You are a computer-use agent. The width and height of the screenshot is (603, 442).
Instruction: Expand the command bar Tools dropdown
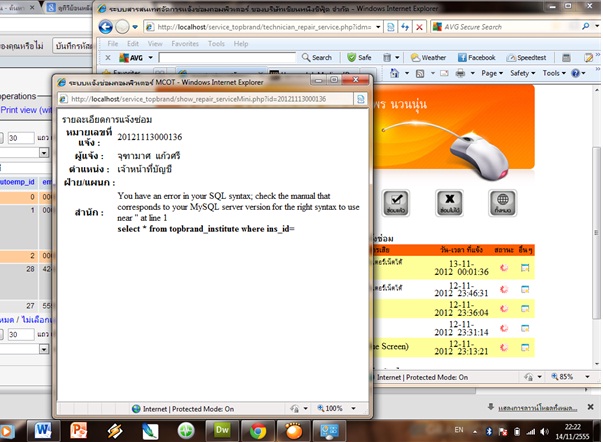tap(554, 73)
